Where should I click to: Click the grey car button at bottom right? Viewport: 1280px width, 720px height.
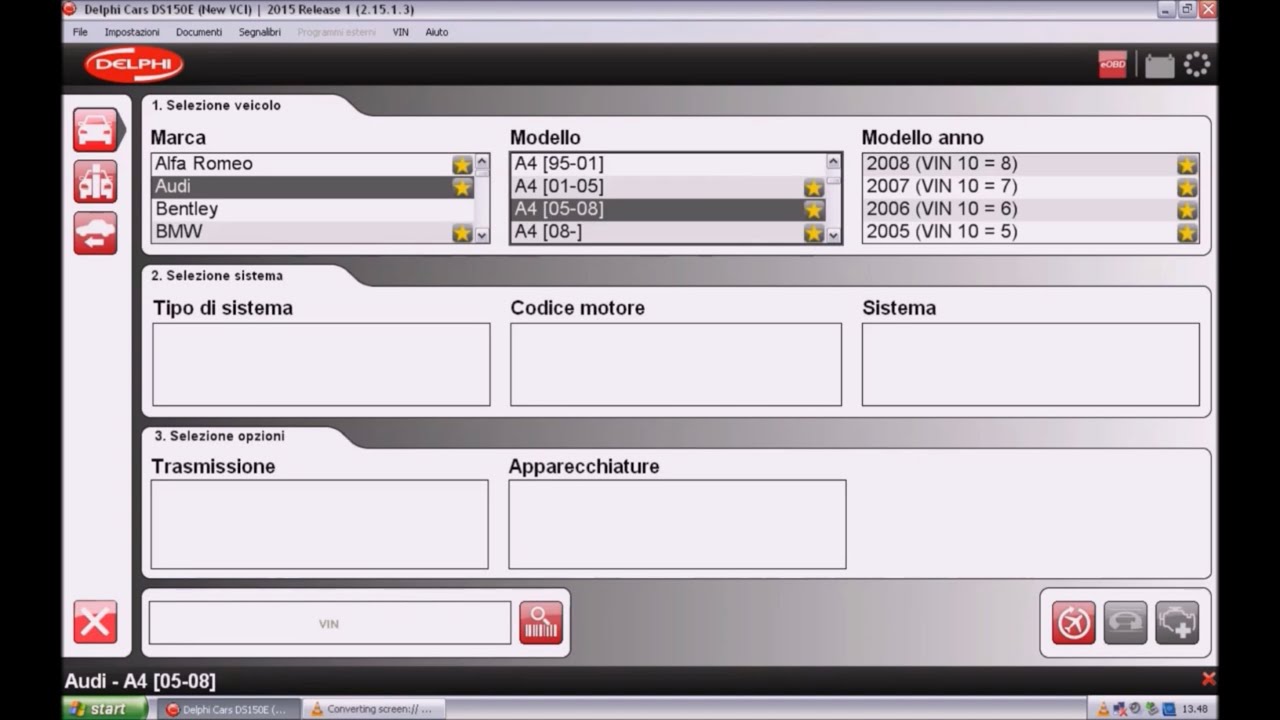pyautogui.click(x=1125, y=623)
